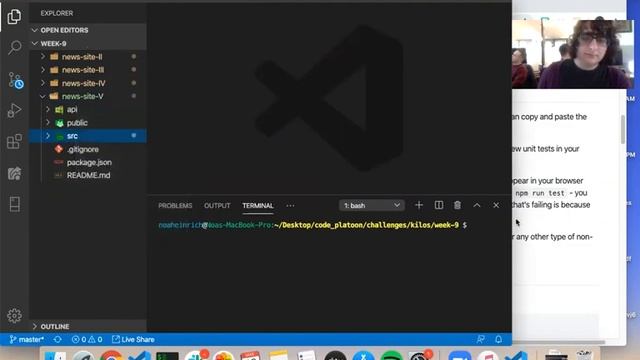Click 'npm run test' code in background page
Screen dimensions: 640x360
pyautogui.click(x=540, y=193)
